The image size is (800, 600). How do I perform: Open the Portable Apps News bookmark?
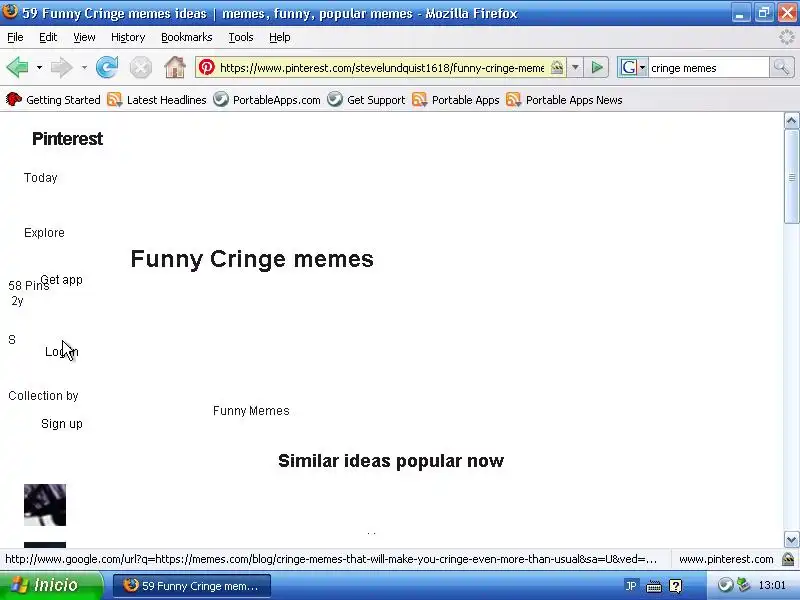[564, 100]
